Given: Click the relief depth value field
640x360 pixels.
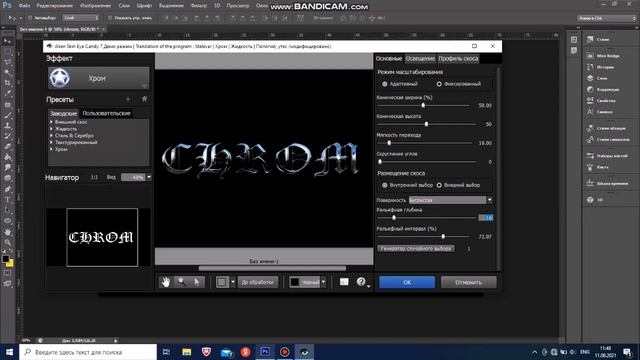Looking at the screenshot, I should tap(486, 218).
